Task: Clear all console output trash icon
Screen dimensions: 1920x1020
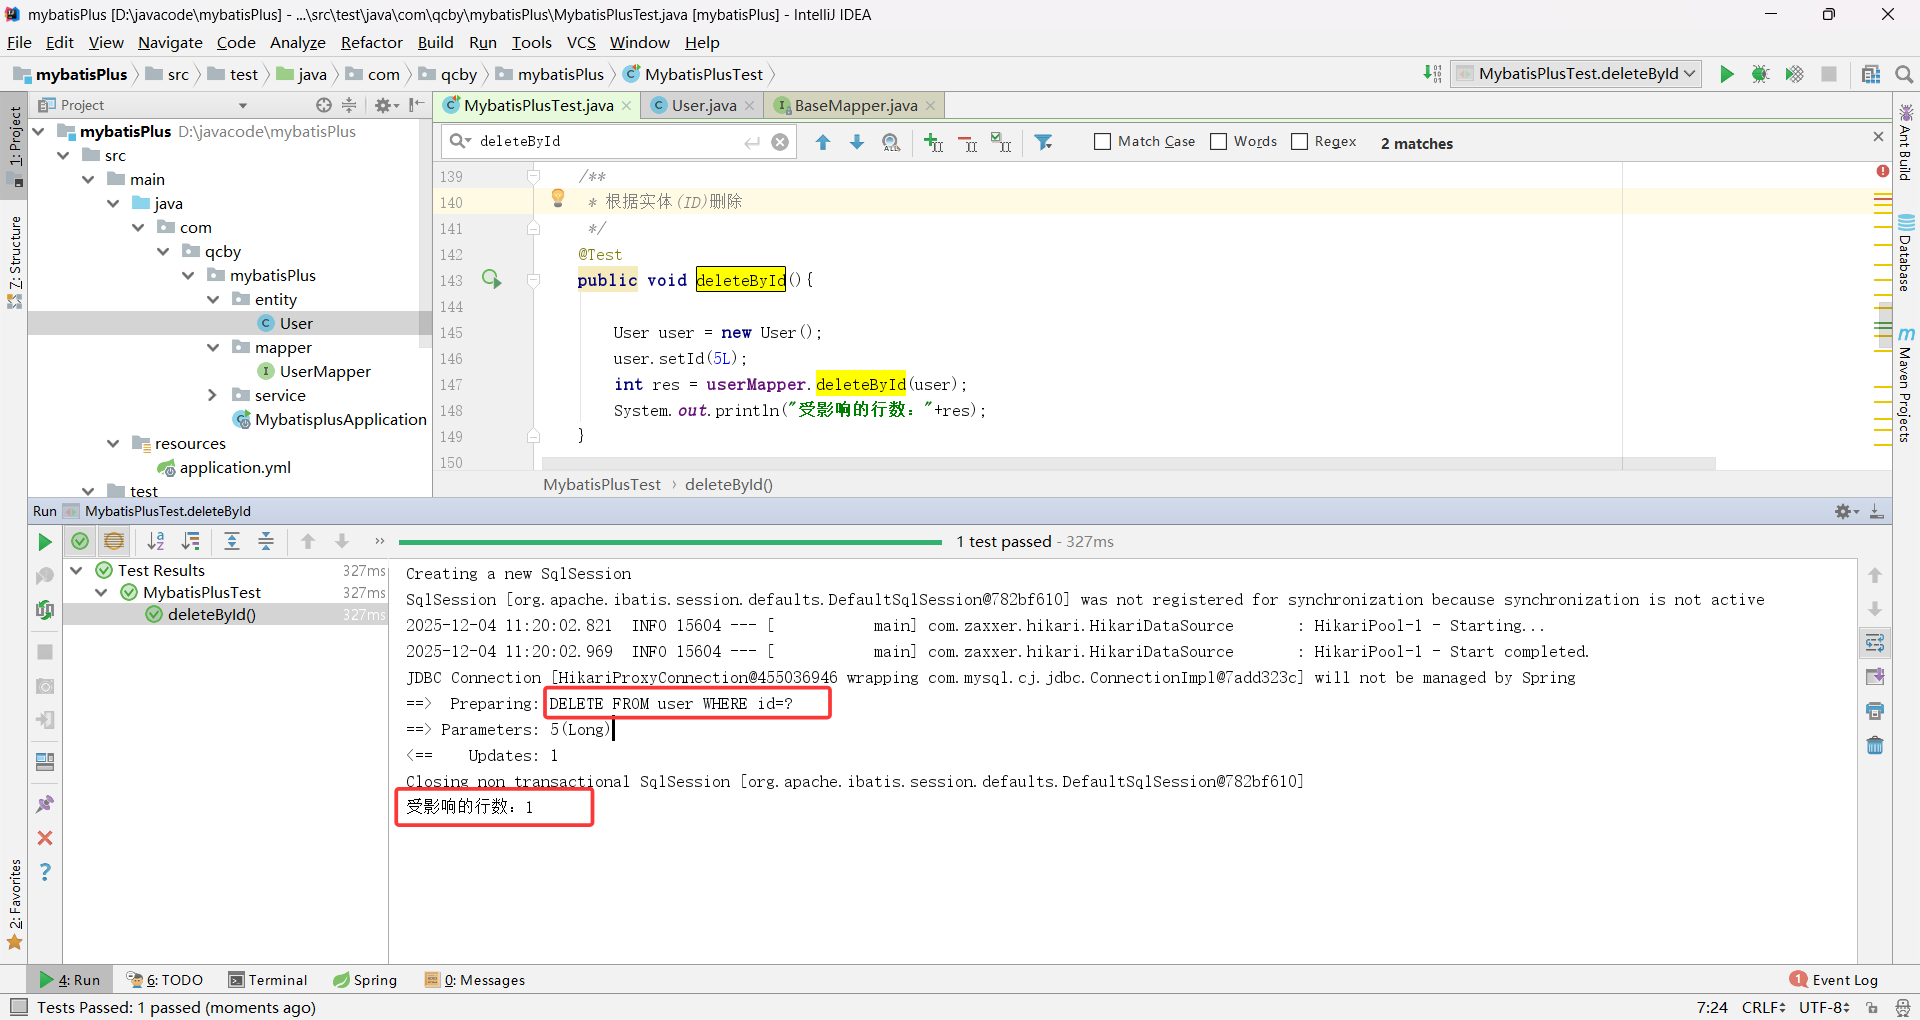Action: pos(1875,745)
